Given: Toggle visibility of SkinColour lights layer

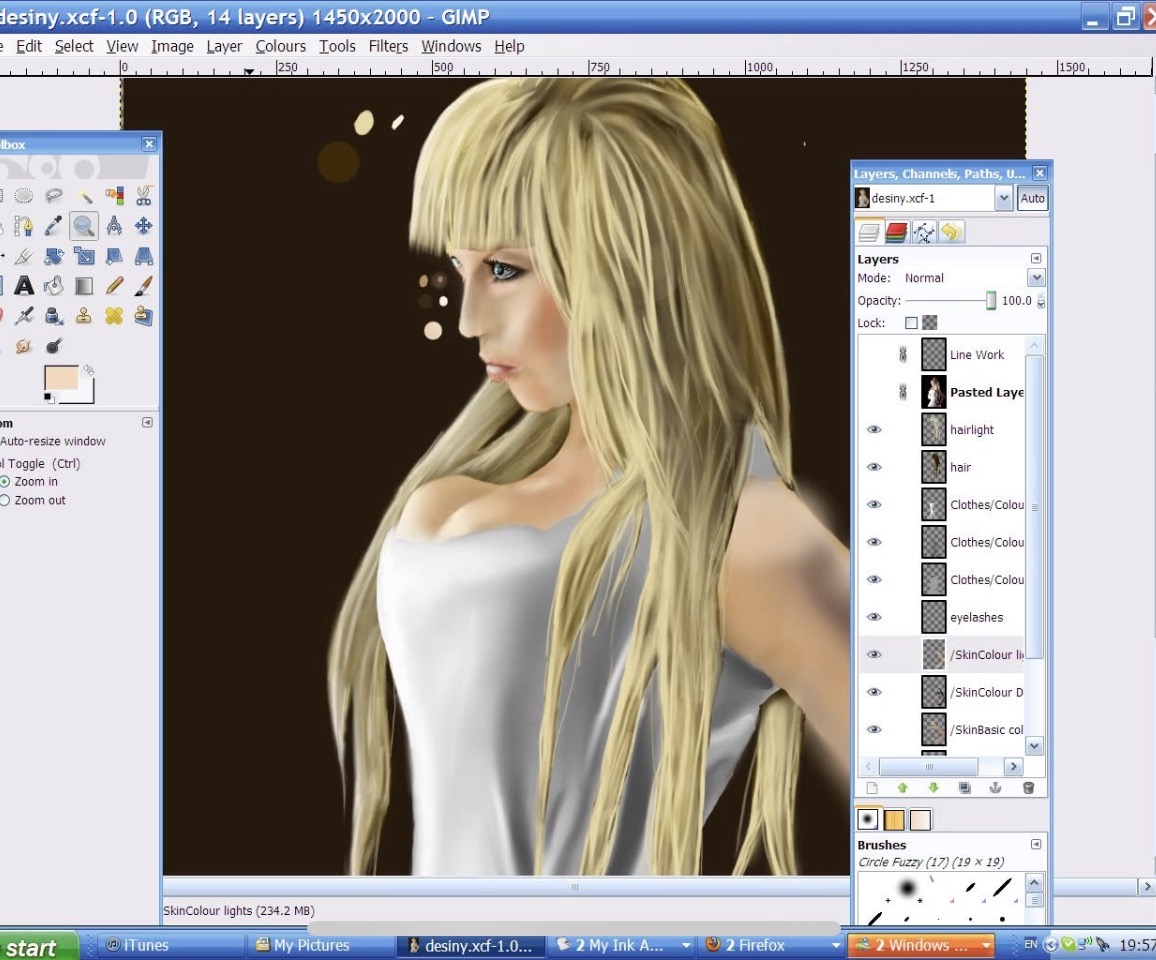Looking at the screenshot, I should [x=874, y=654].
